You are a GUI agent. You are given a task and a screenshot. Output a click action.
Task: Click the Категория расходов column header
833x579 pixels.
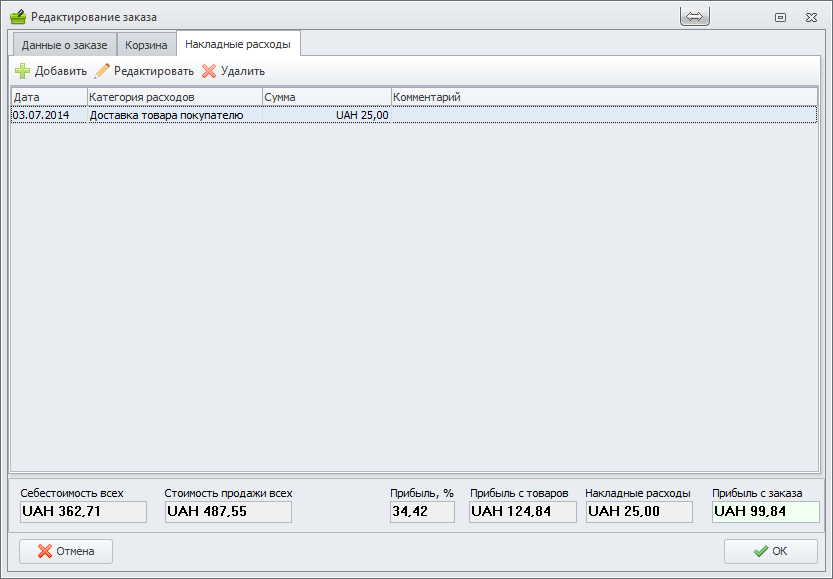174,97
